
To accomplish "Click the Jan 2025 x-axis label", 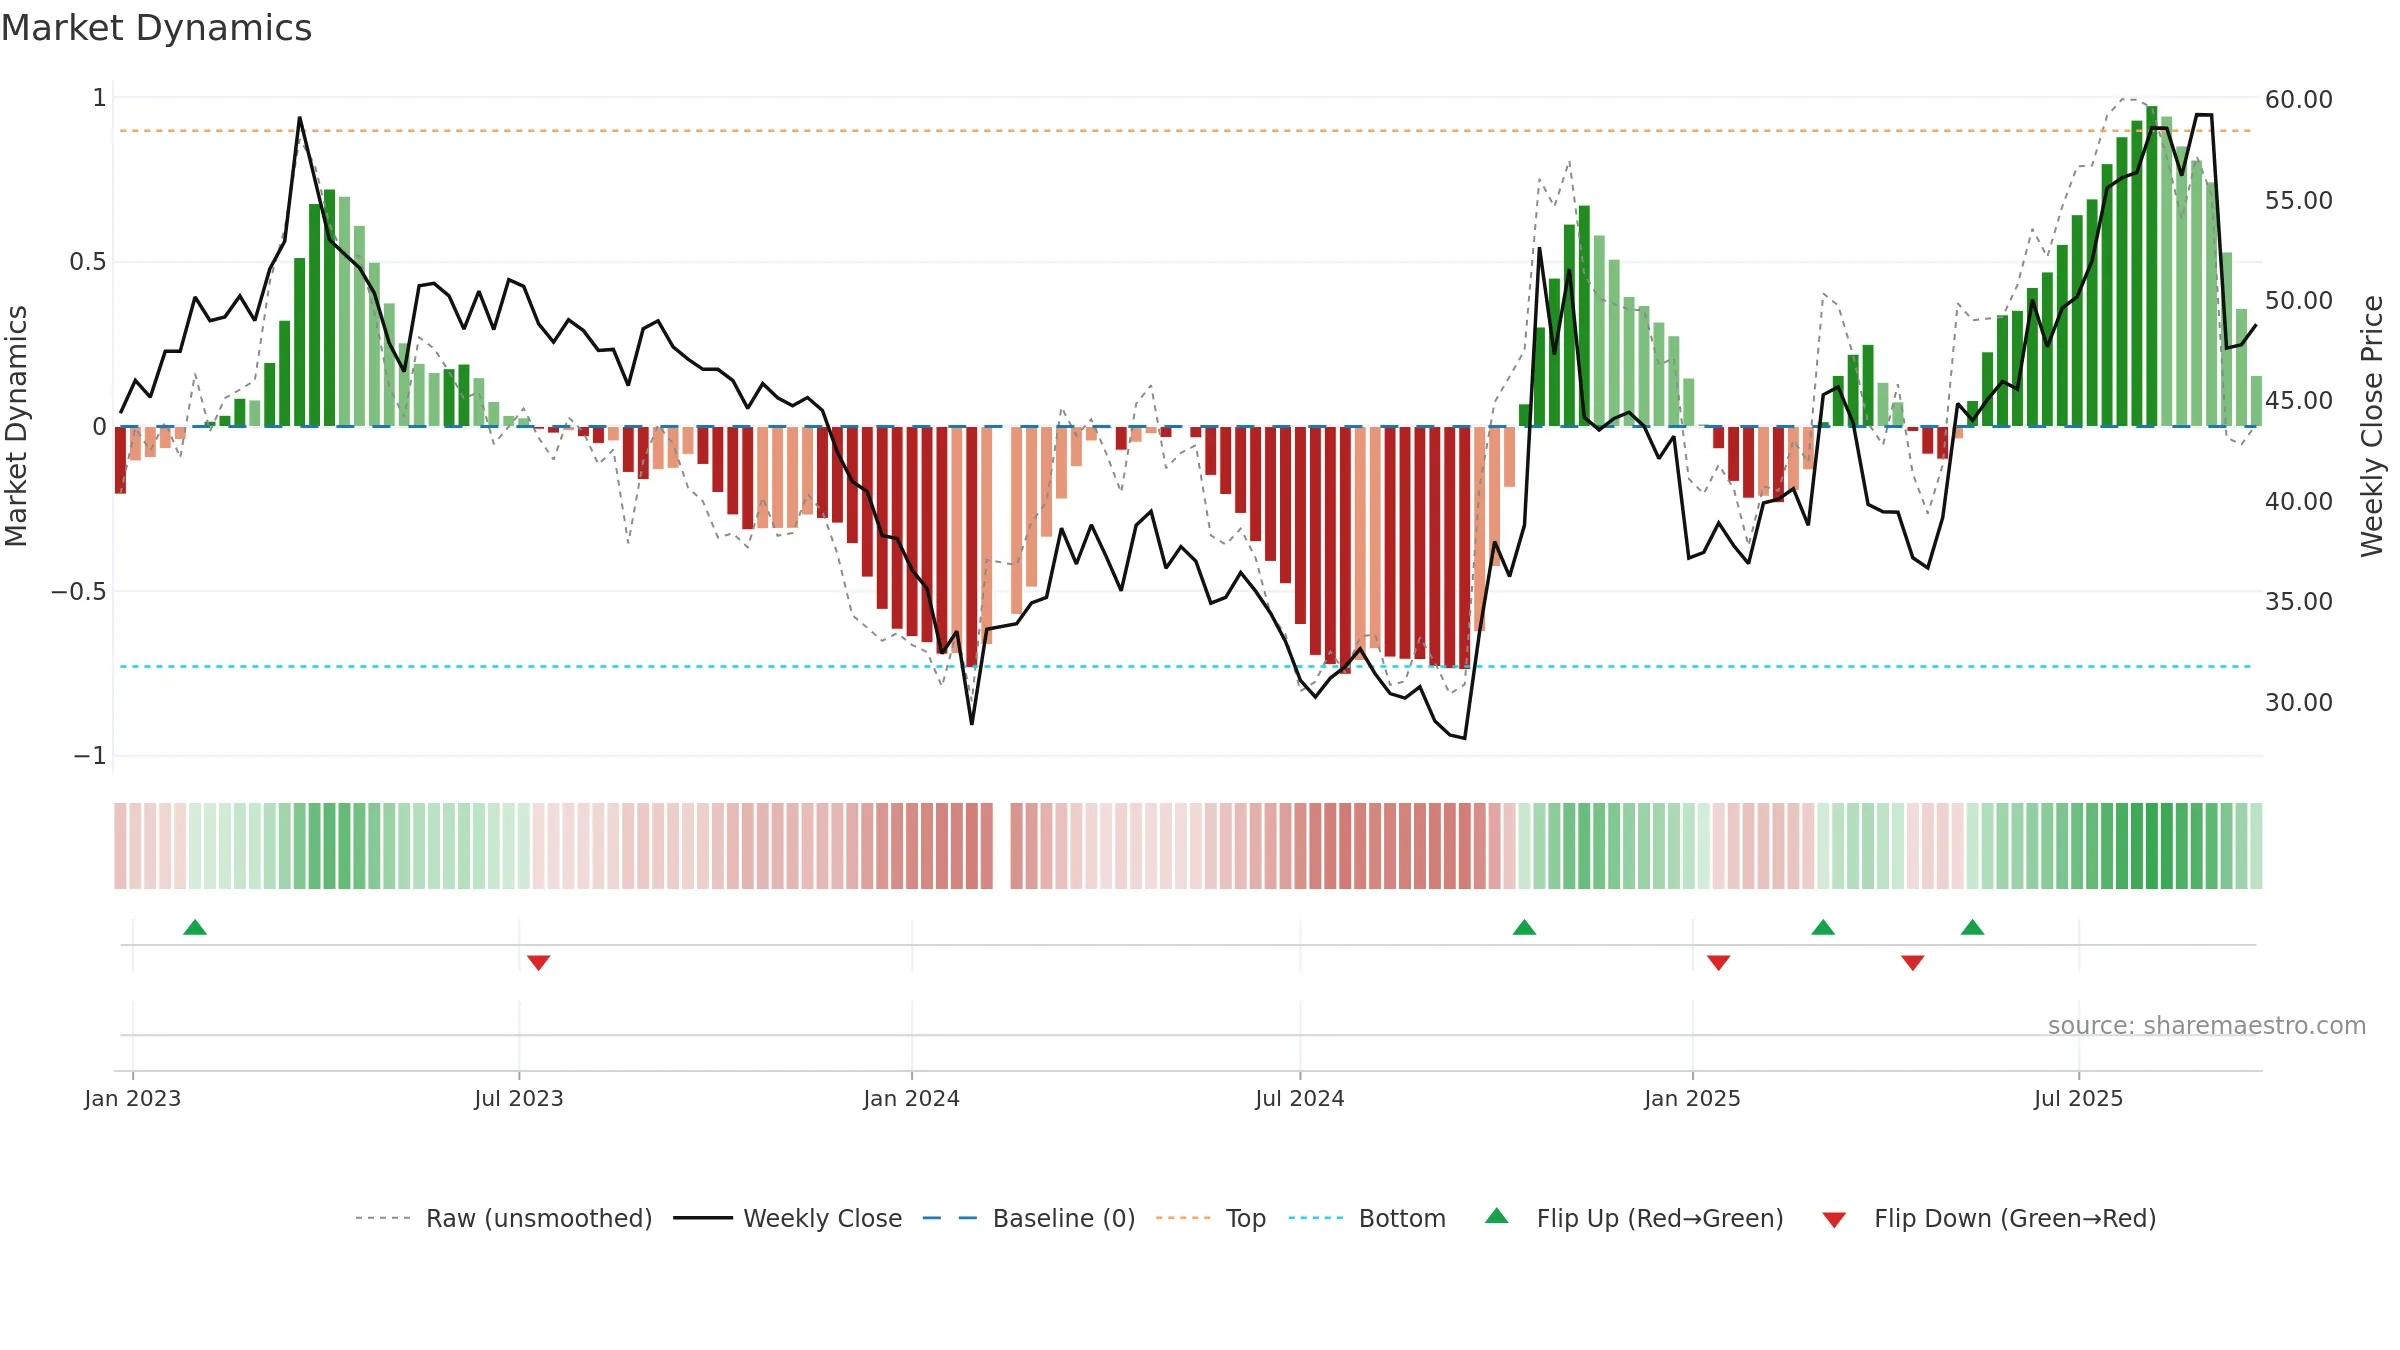I will click(x=1693, y=1098).
